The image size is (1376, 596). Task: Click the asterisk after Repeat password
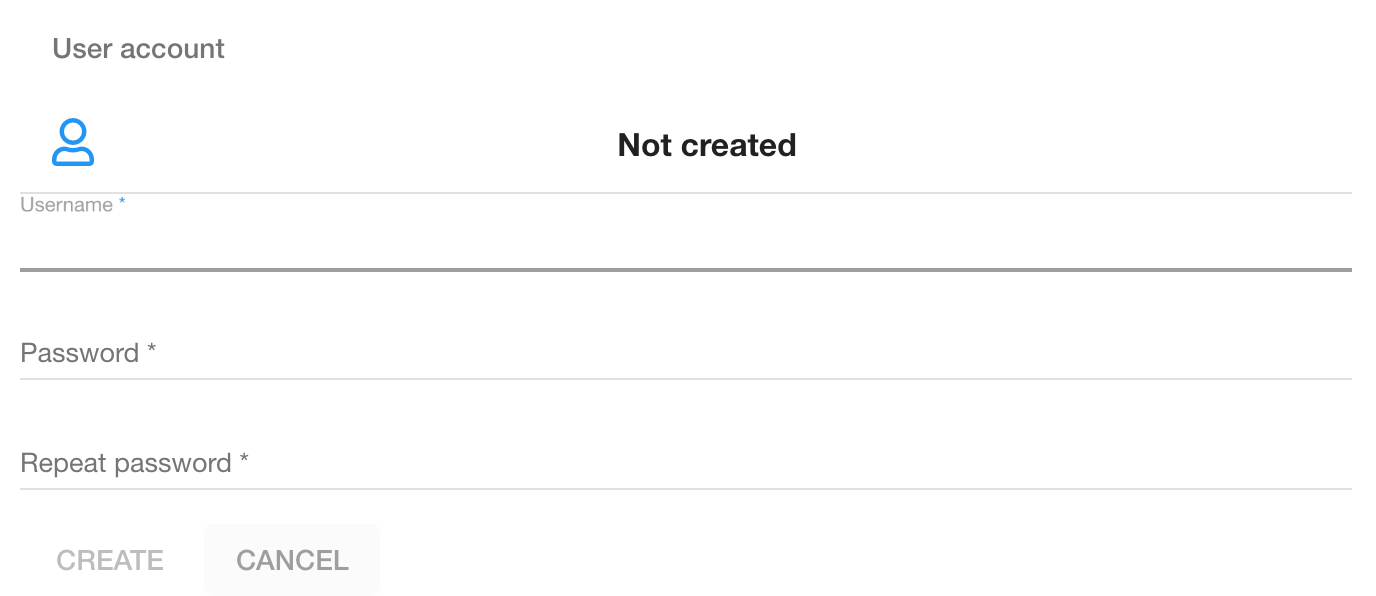tap(244, 460)
